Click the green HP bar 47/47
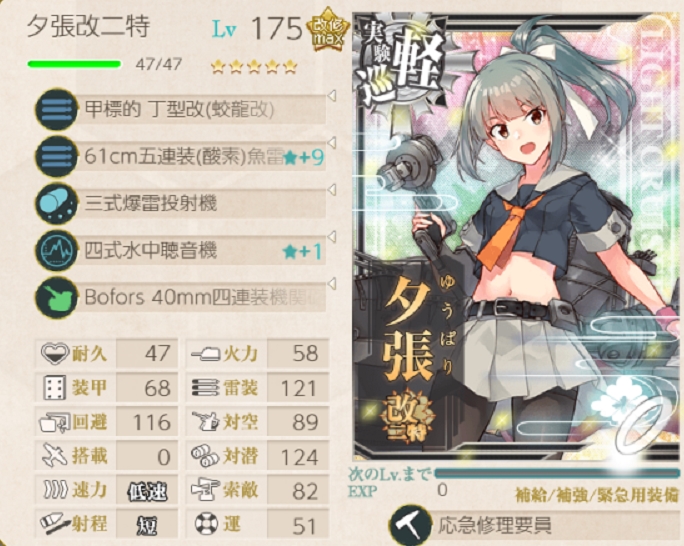The image size is (684, 546). 74,65
